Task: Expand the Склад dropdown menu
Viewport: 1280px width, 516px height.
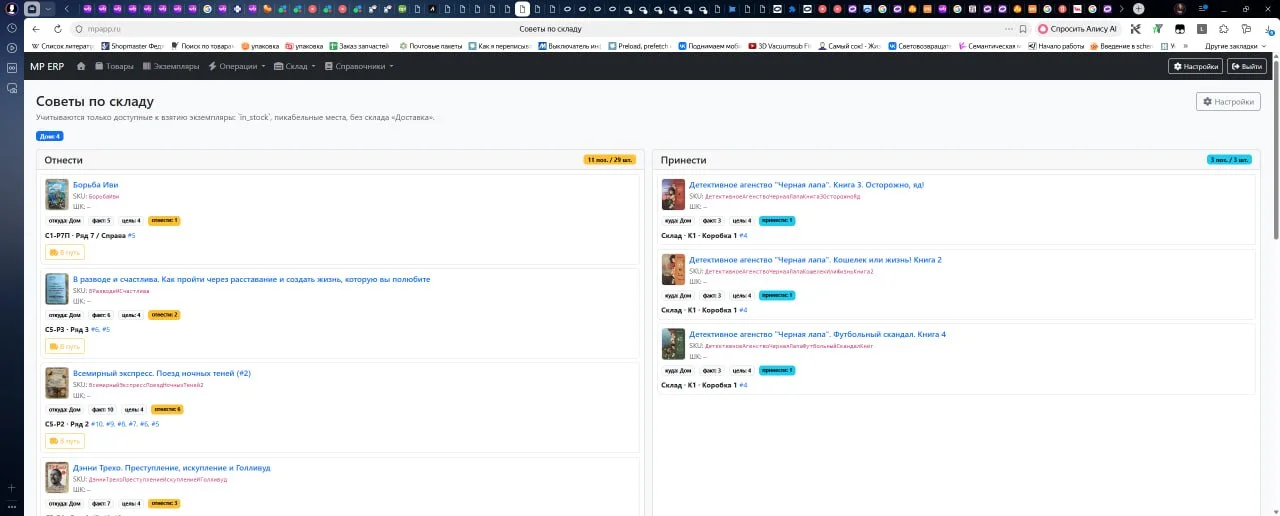Action: 300,66
